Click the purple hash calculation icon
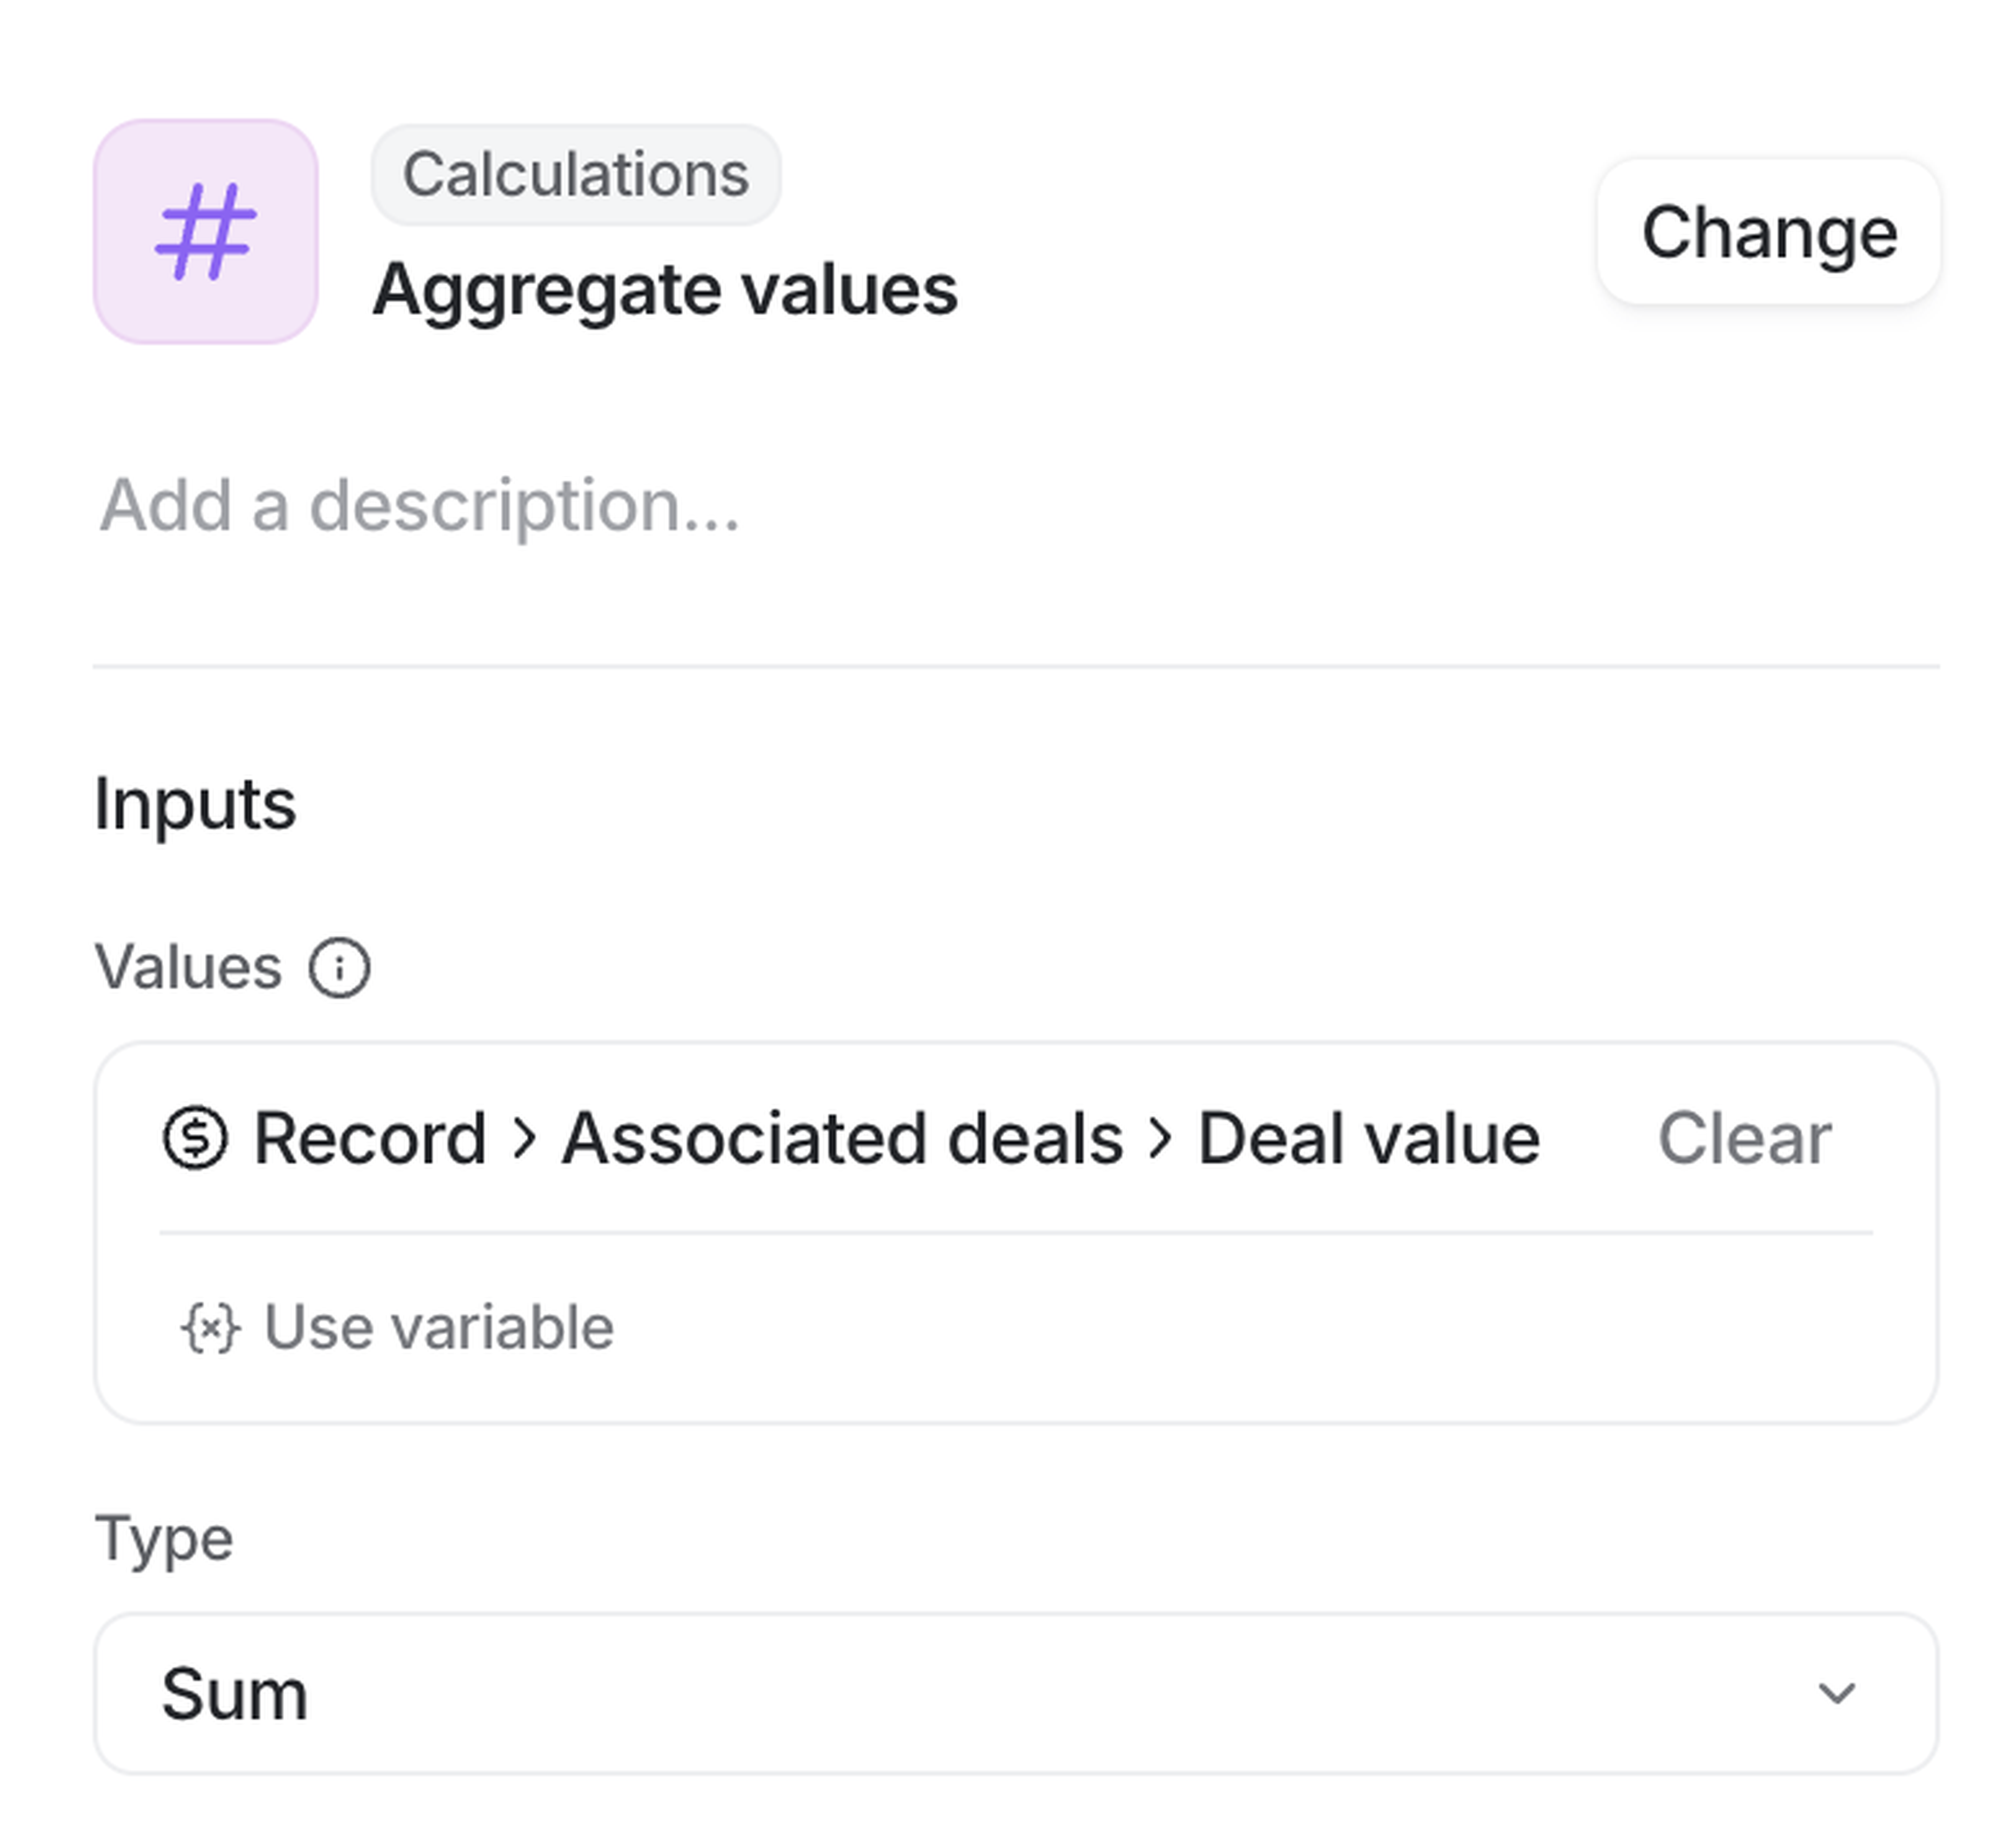Viewport: 2002px width, 1848px height. coord(206,232)
